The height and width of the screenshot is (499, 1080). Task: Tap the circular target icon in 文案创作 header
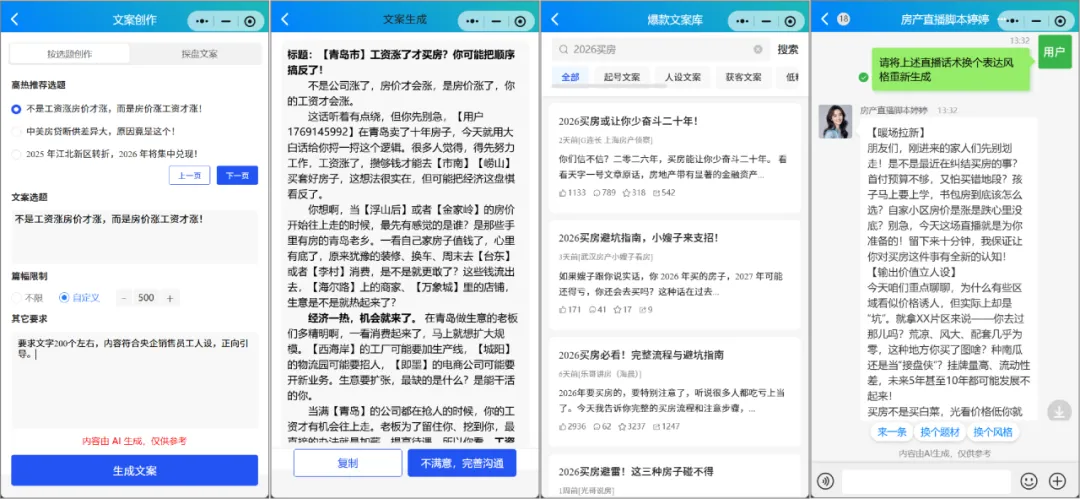[249, 21]
